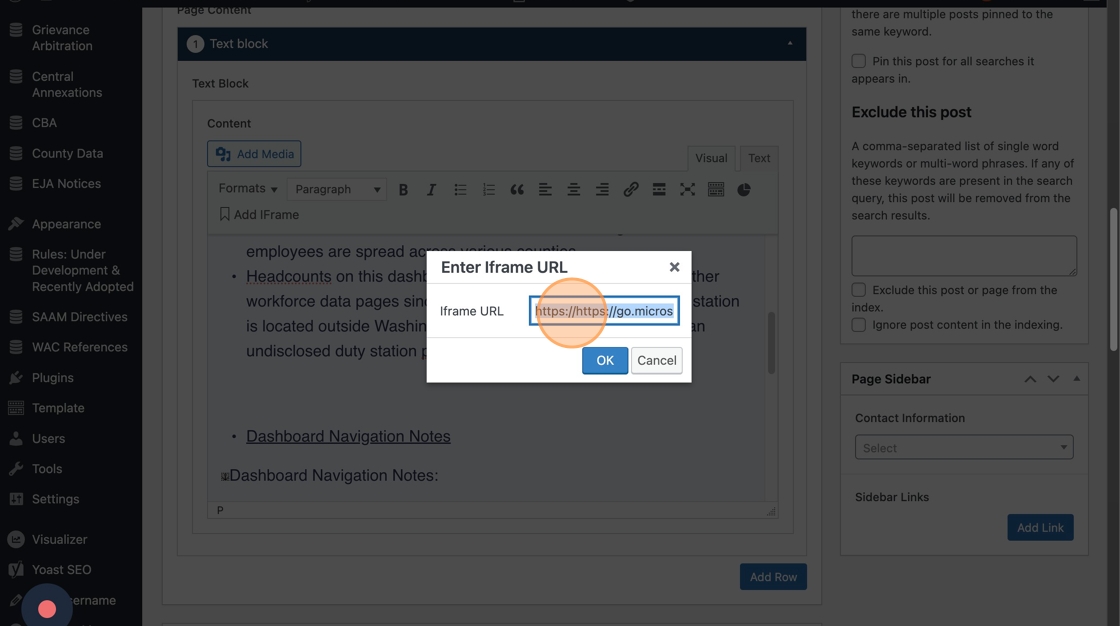The width and height of the screenshot is (1120, 626).
Task: Move Page Sidebar panel up
Action: pos(1030,379)
